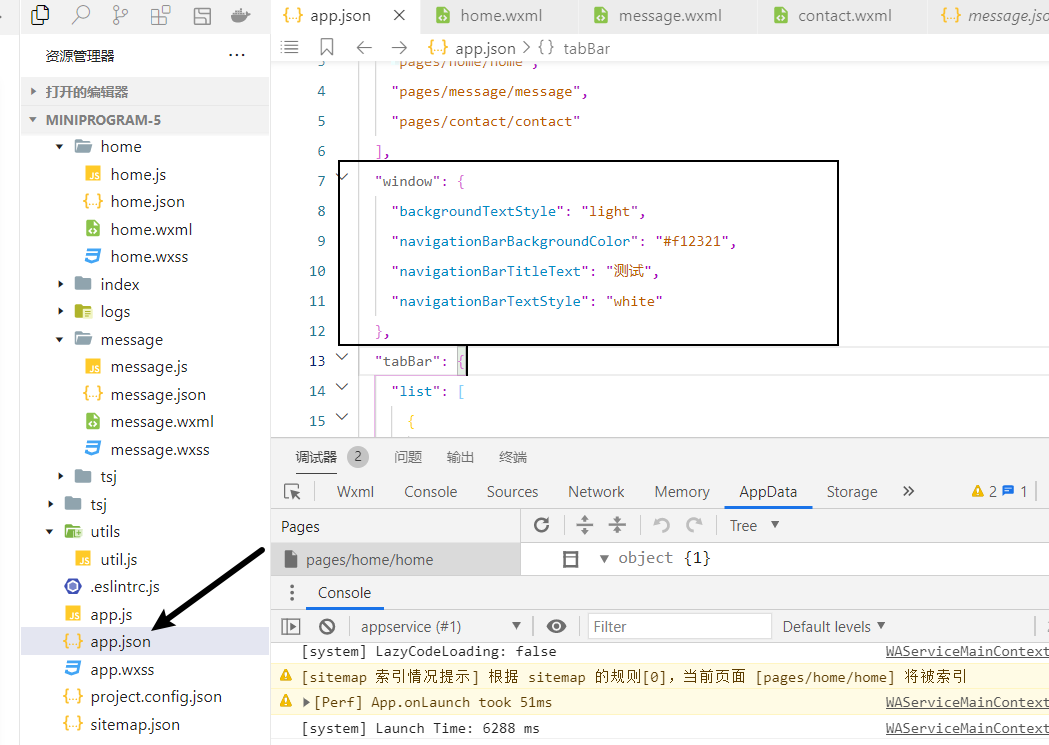Fold the tabBar block at line 13
Viewport: 1049px width, 745px height.
click(342, 358)
